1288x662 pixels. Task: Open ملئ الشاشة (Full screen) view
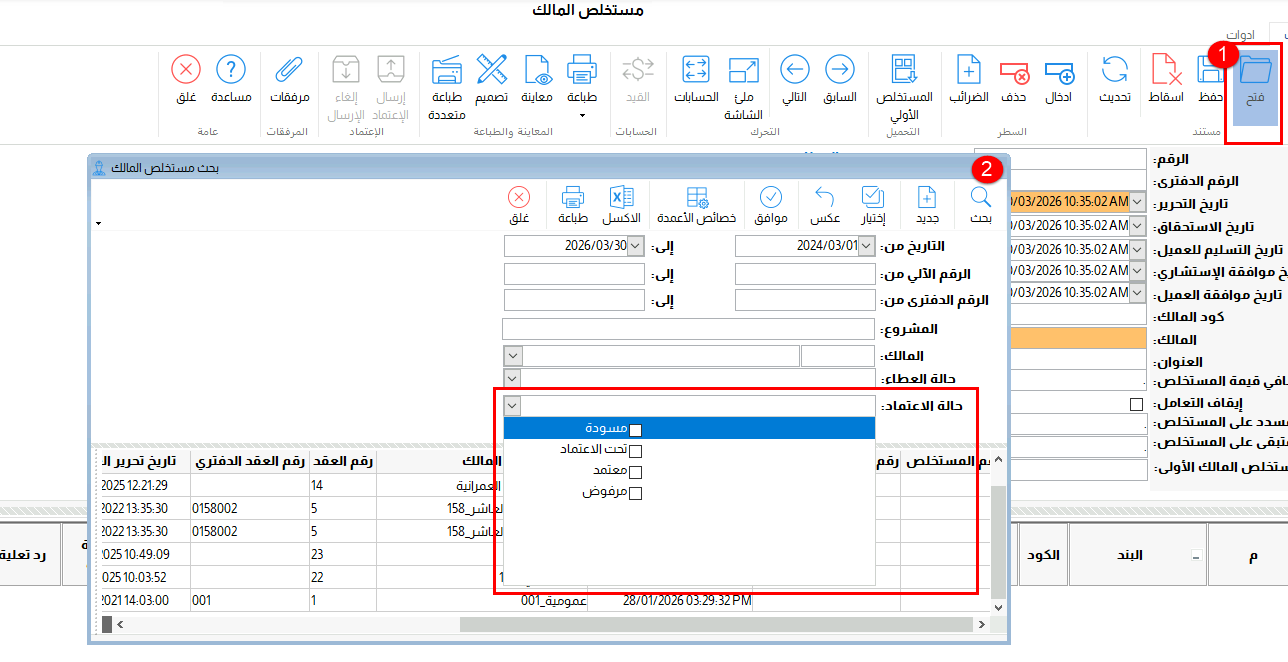coord(742,79)
